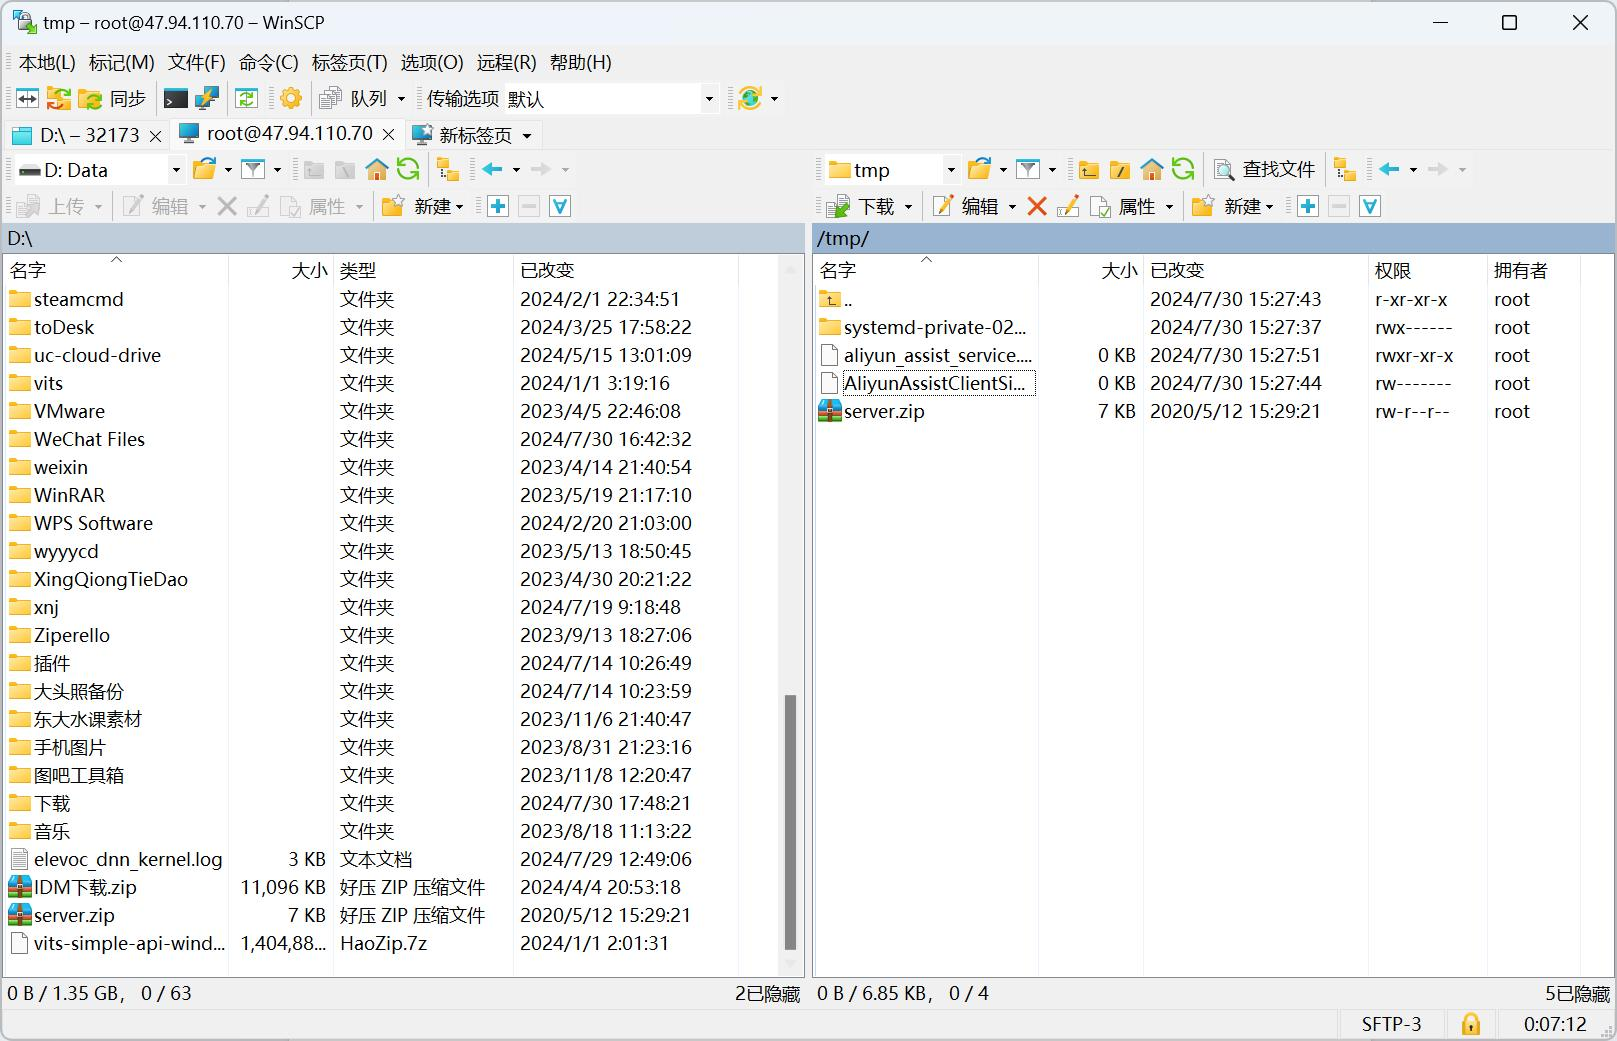Click the remote panel 编辑 edit button
This screenshot has height=1041, width=1617.
(966, 206)
